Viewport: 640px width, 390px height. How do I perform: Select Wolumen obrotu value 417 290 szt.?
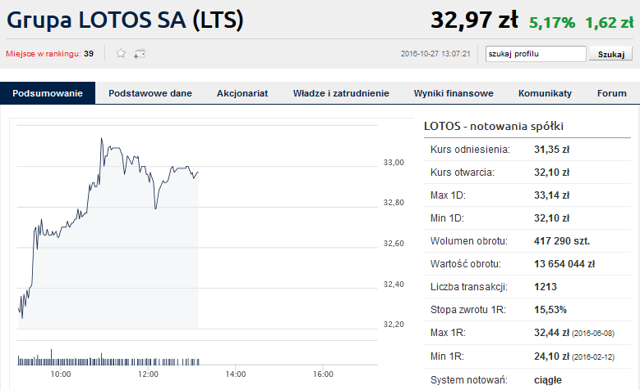point(562,241)
